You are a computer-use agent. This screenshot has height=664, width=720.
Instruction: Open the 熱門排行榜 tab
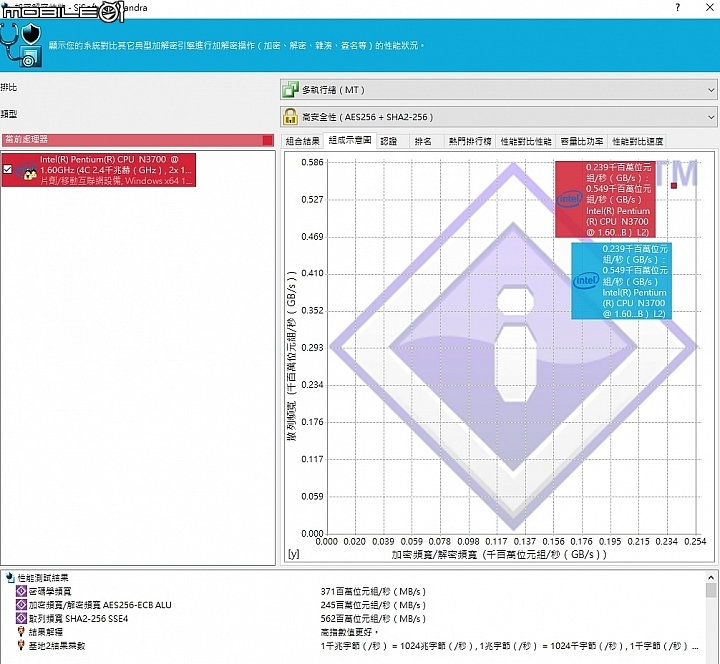[x=470, y=141]
